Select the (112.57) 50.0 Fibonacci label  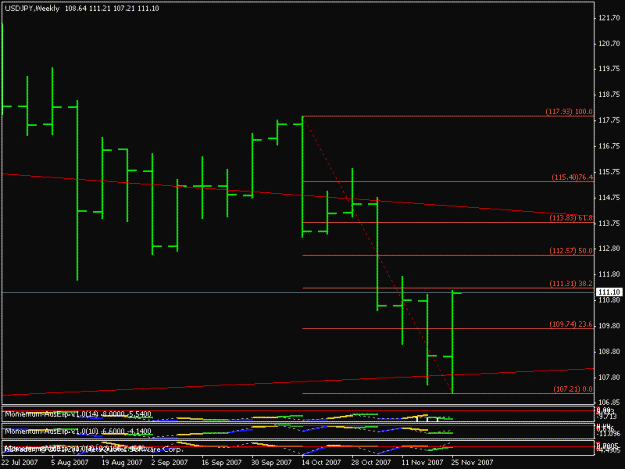pyautogui.click(x=571, y=251)
